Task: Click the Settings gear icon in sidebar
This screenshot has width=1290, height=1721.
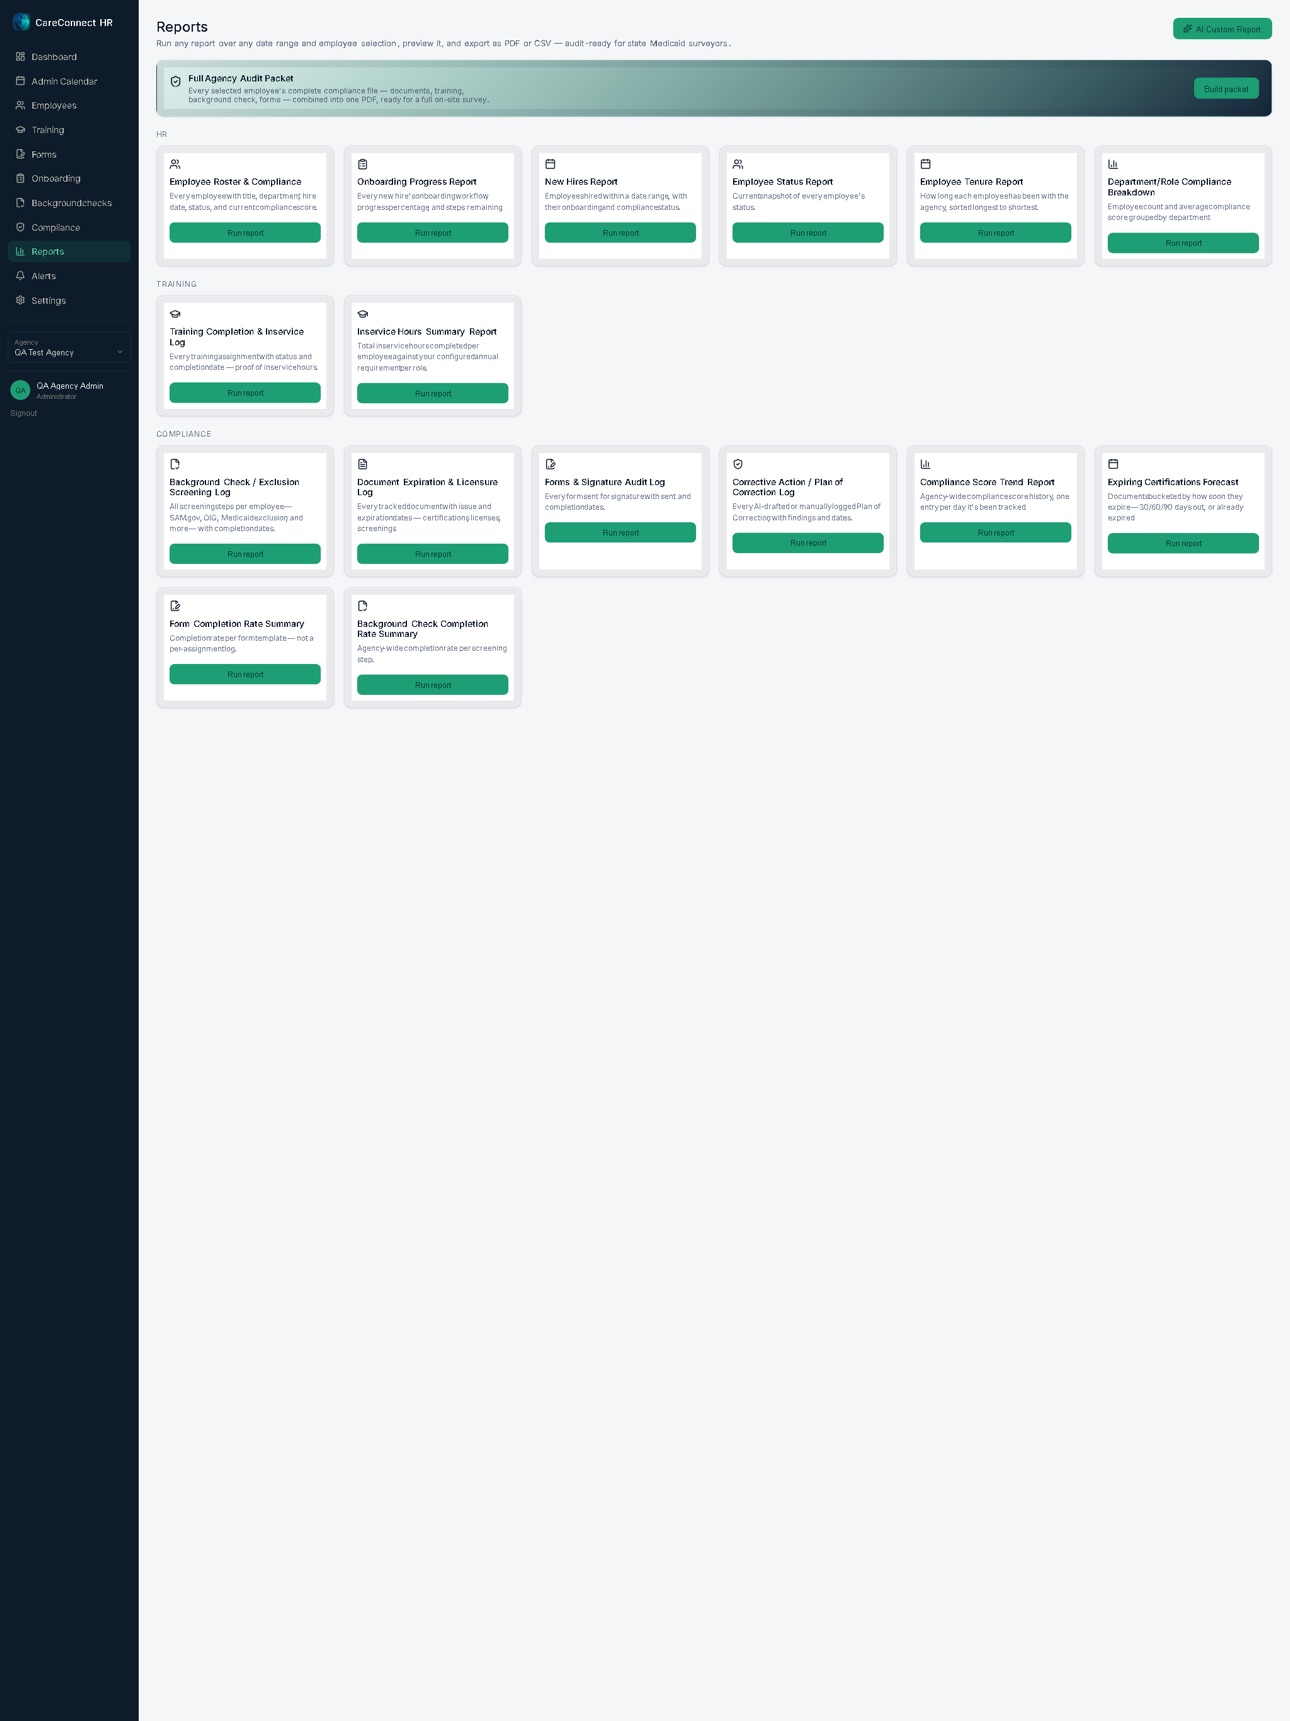Action: coord(20,300)
